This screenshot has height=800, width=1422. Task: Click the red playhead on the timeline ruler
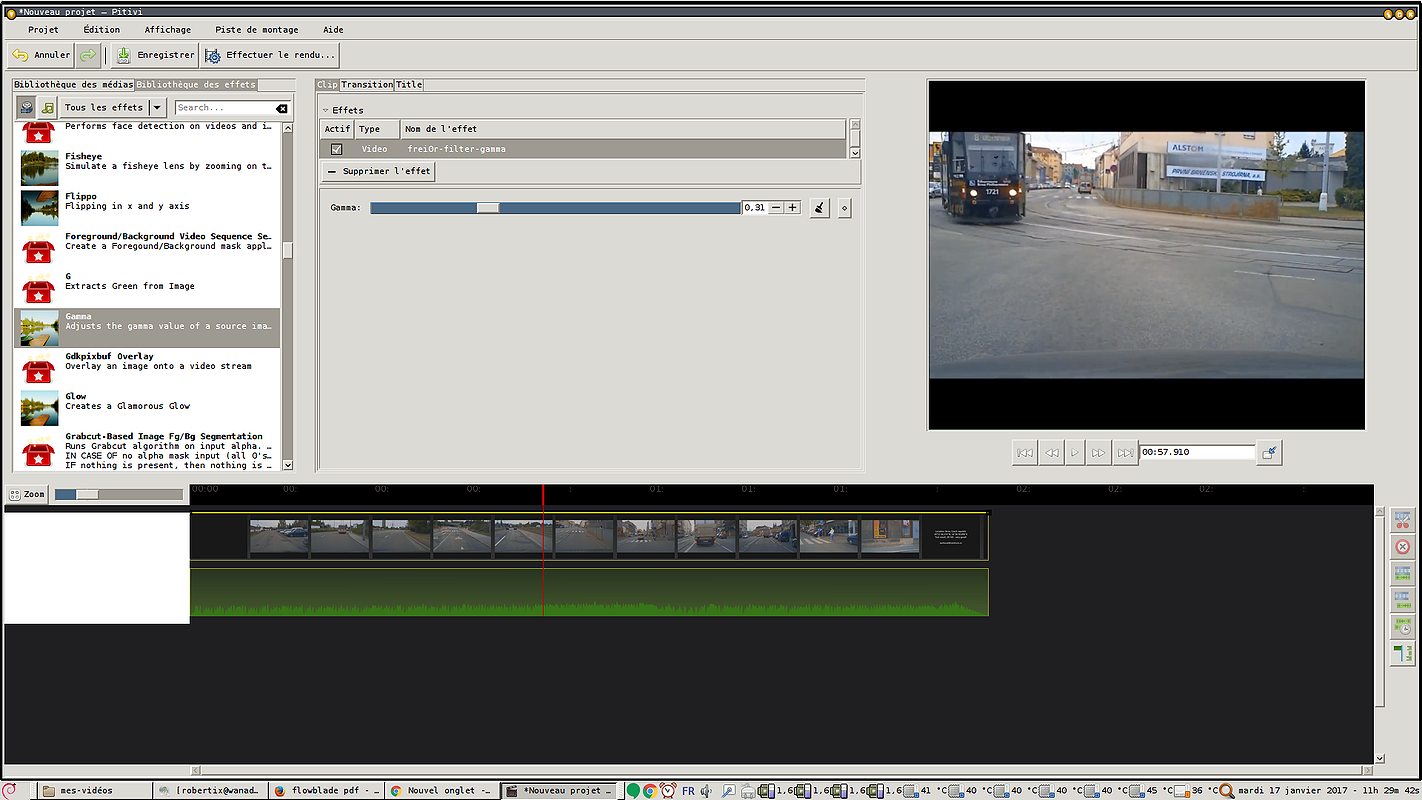[543, 494]
